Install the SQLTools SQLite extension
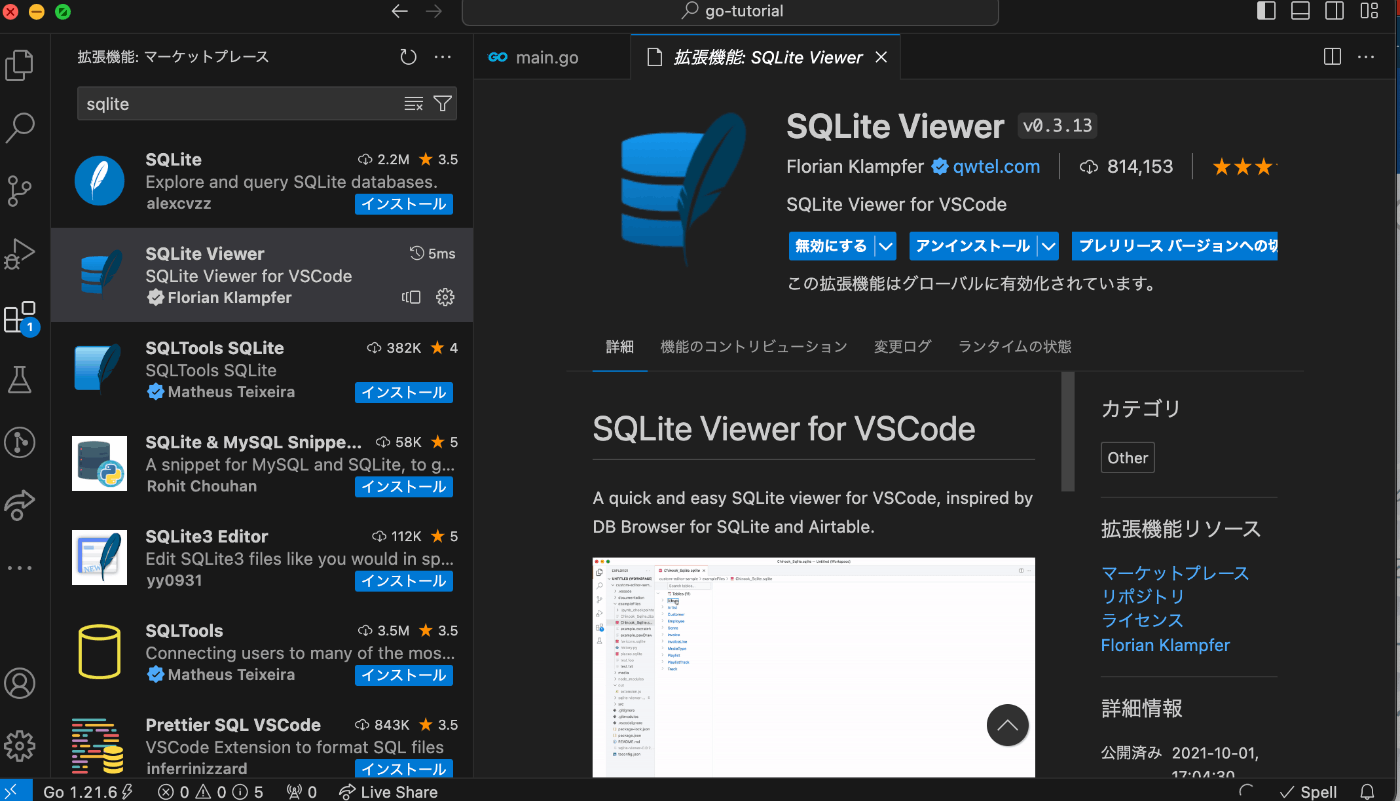Viewport: 1400px width, 801px height. click(404, 392)
